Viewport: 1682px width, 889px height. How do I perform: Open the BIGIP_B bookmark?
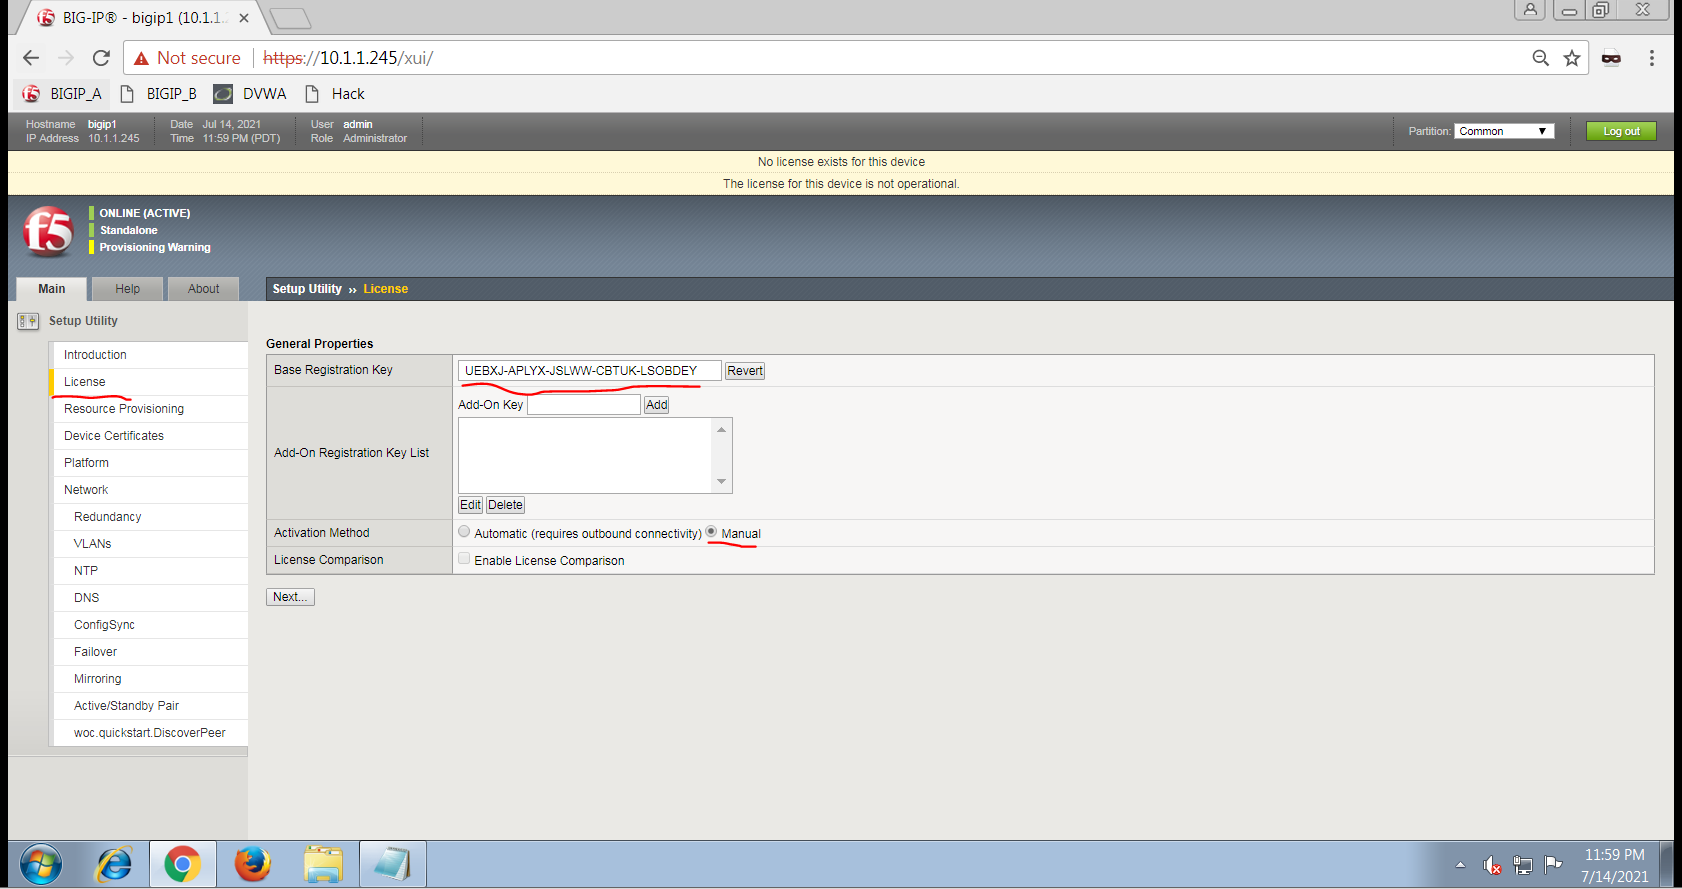pos(158,94)
